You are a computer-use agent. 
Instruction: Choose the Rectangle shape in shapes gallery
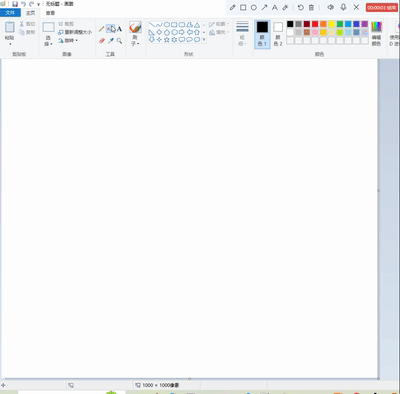(174, 25)
